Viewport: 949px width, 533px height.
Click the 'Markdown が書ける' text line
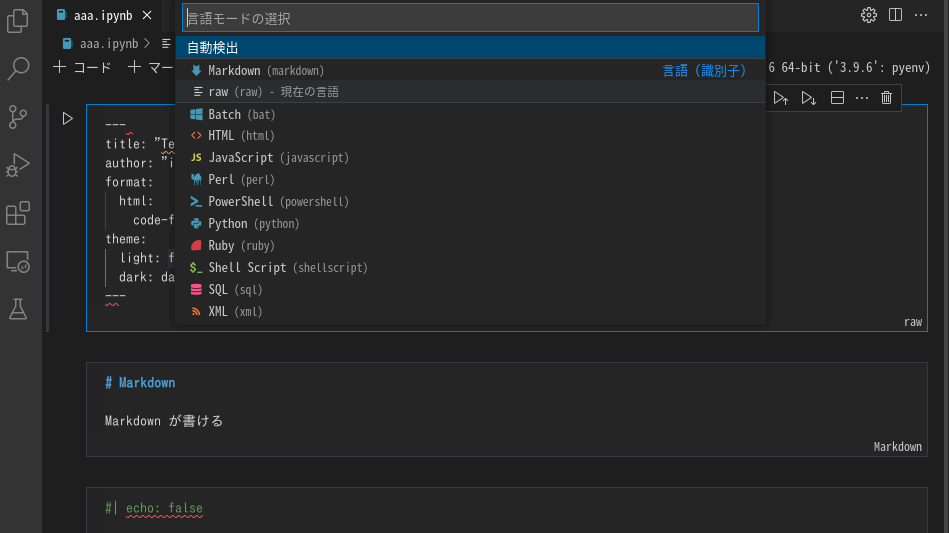163,420
